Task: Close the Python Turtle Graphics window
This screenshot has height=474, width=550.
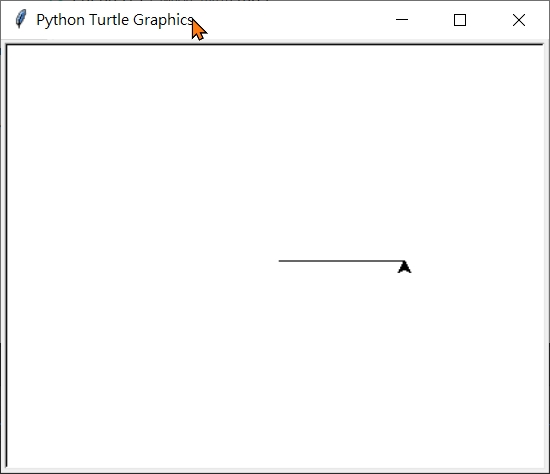Action: coord(518,20)
